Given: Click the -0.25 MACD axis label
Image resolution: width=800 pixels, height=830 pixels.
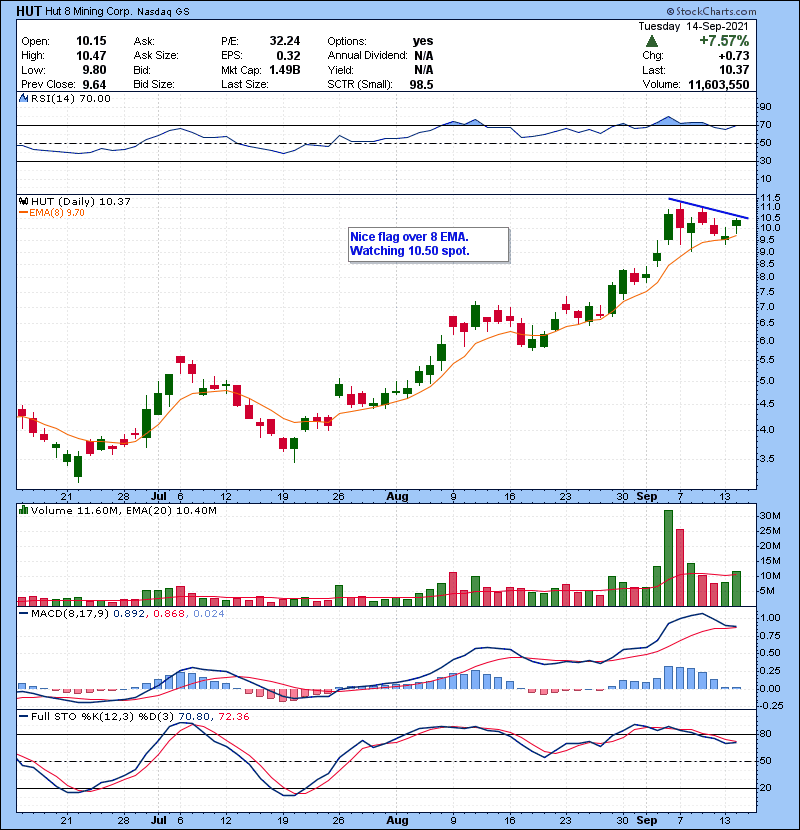Looking at the screenshot, I should coord(770,706).
